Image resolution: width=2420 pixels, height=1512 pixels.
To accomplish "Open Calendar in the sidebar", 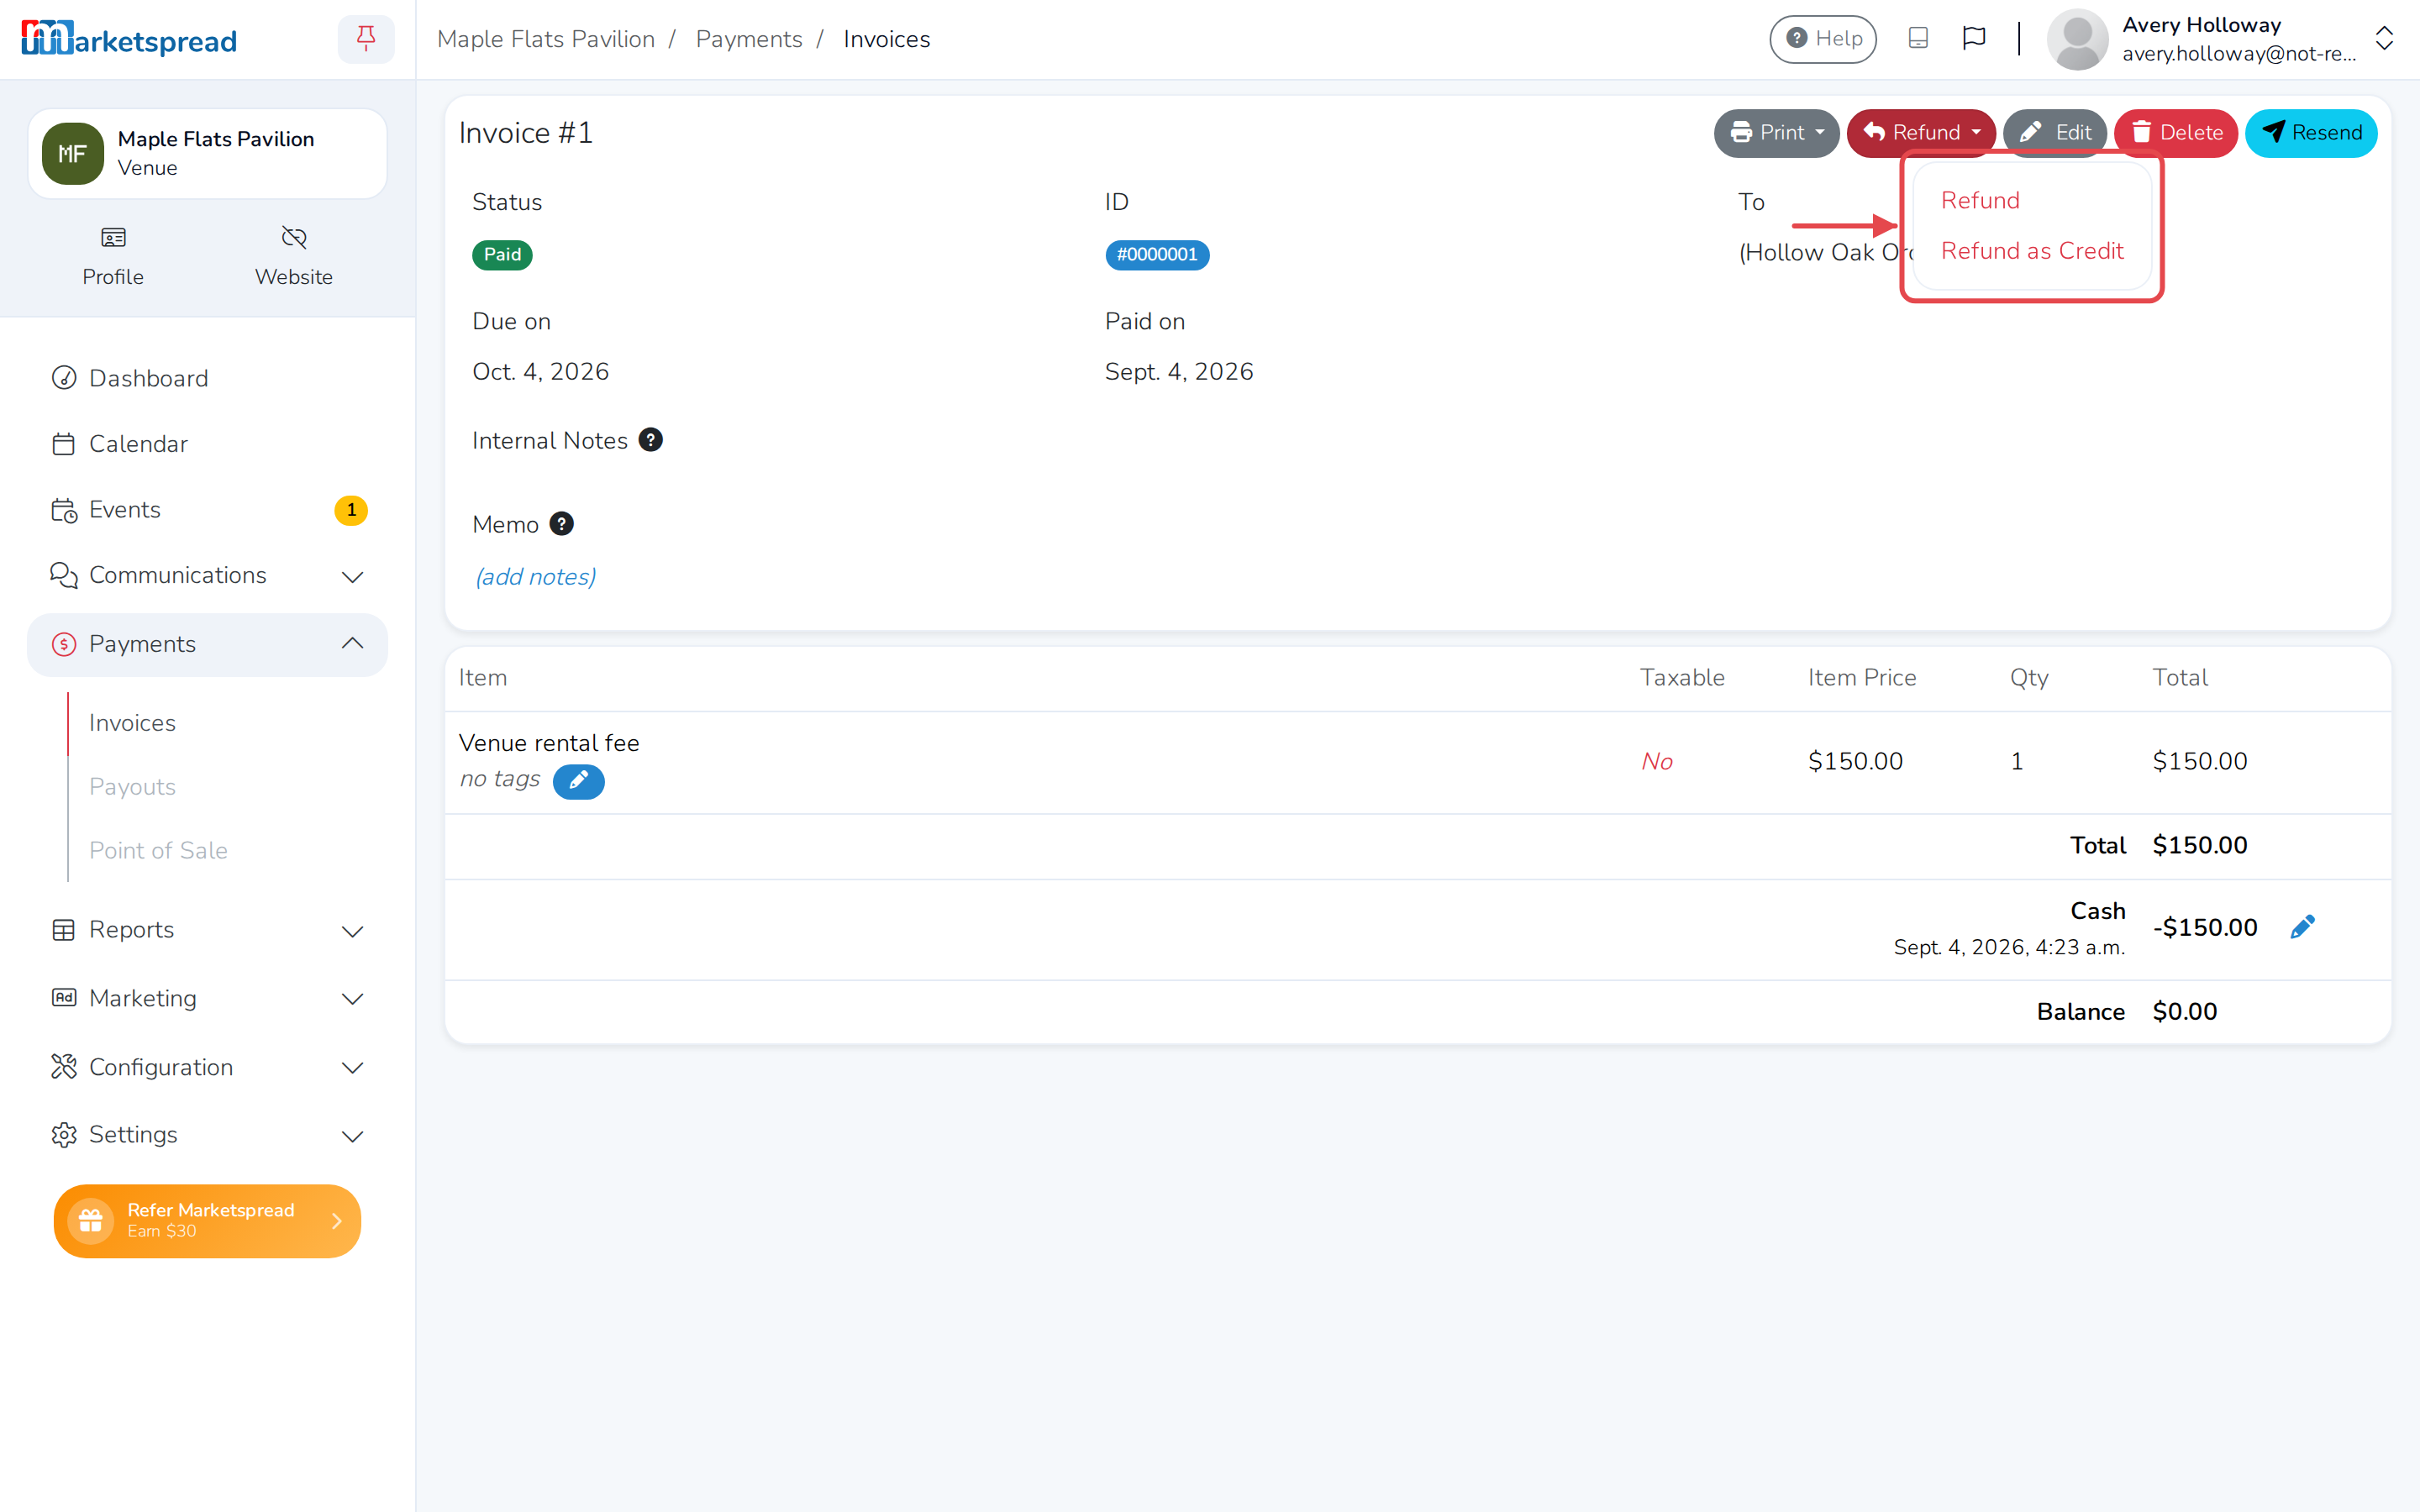I will 208,444.
